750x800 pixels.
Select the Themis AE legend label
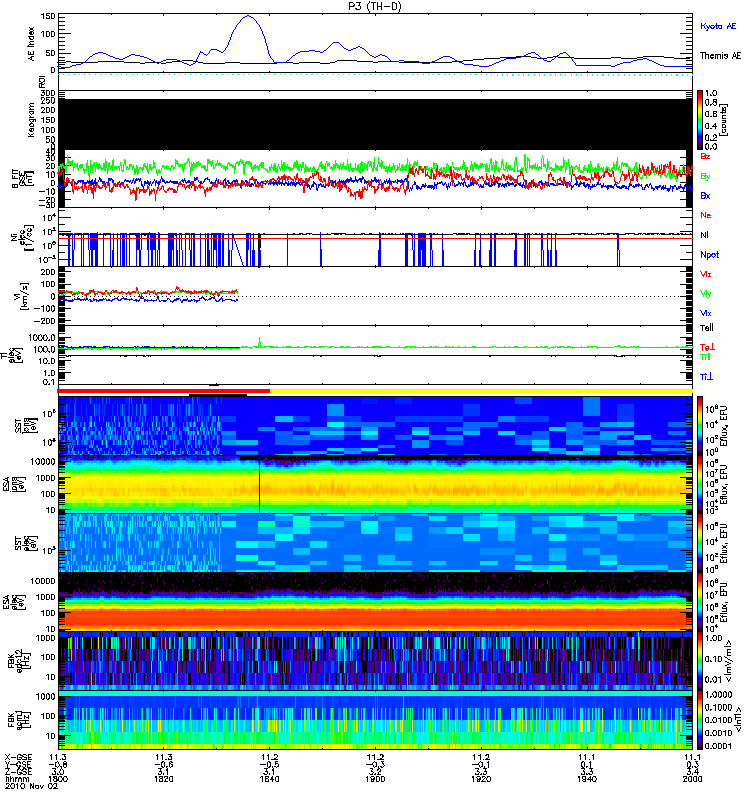pyautogui.click(x=720, y=56)
